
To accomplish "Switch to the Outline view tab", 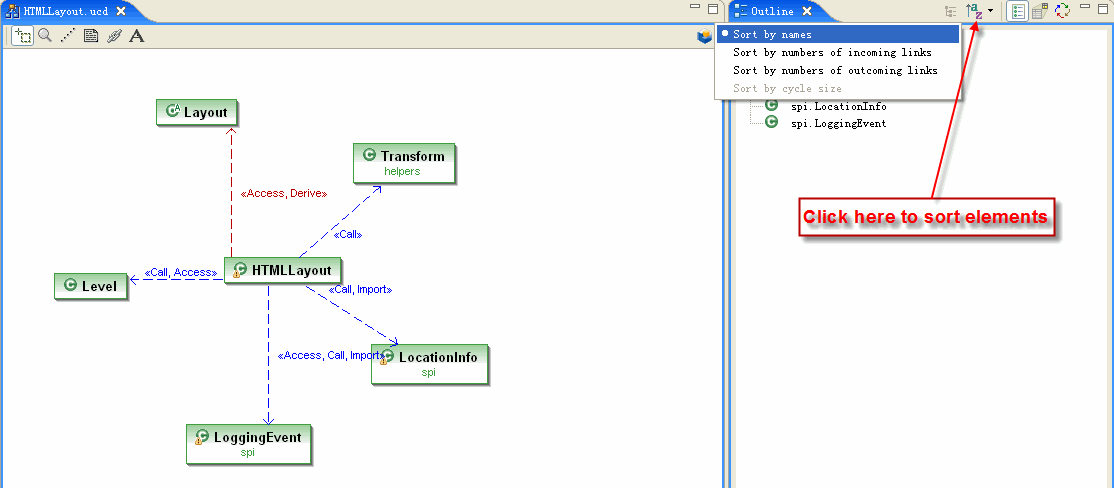I will pos(772,11).
